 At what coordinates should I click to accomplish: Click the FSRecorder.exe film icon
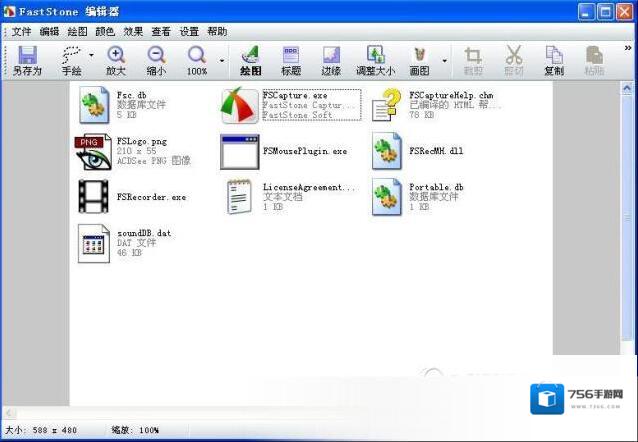point(95,197)
